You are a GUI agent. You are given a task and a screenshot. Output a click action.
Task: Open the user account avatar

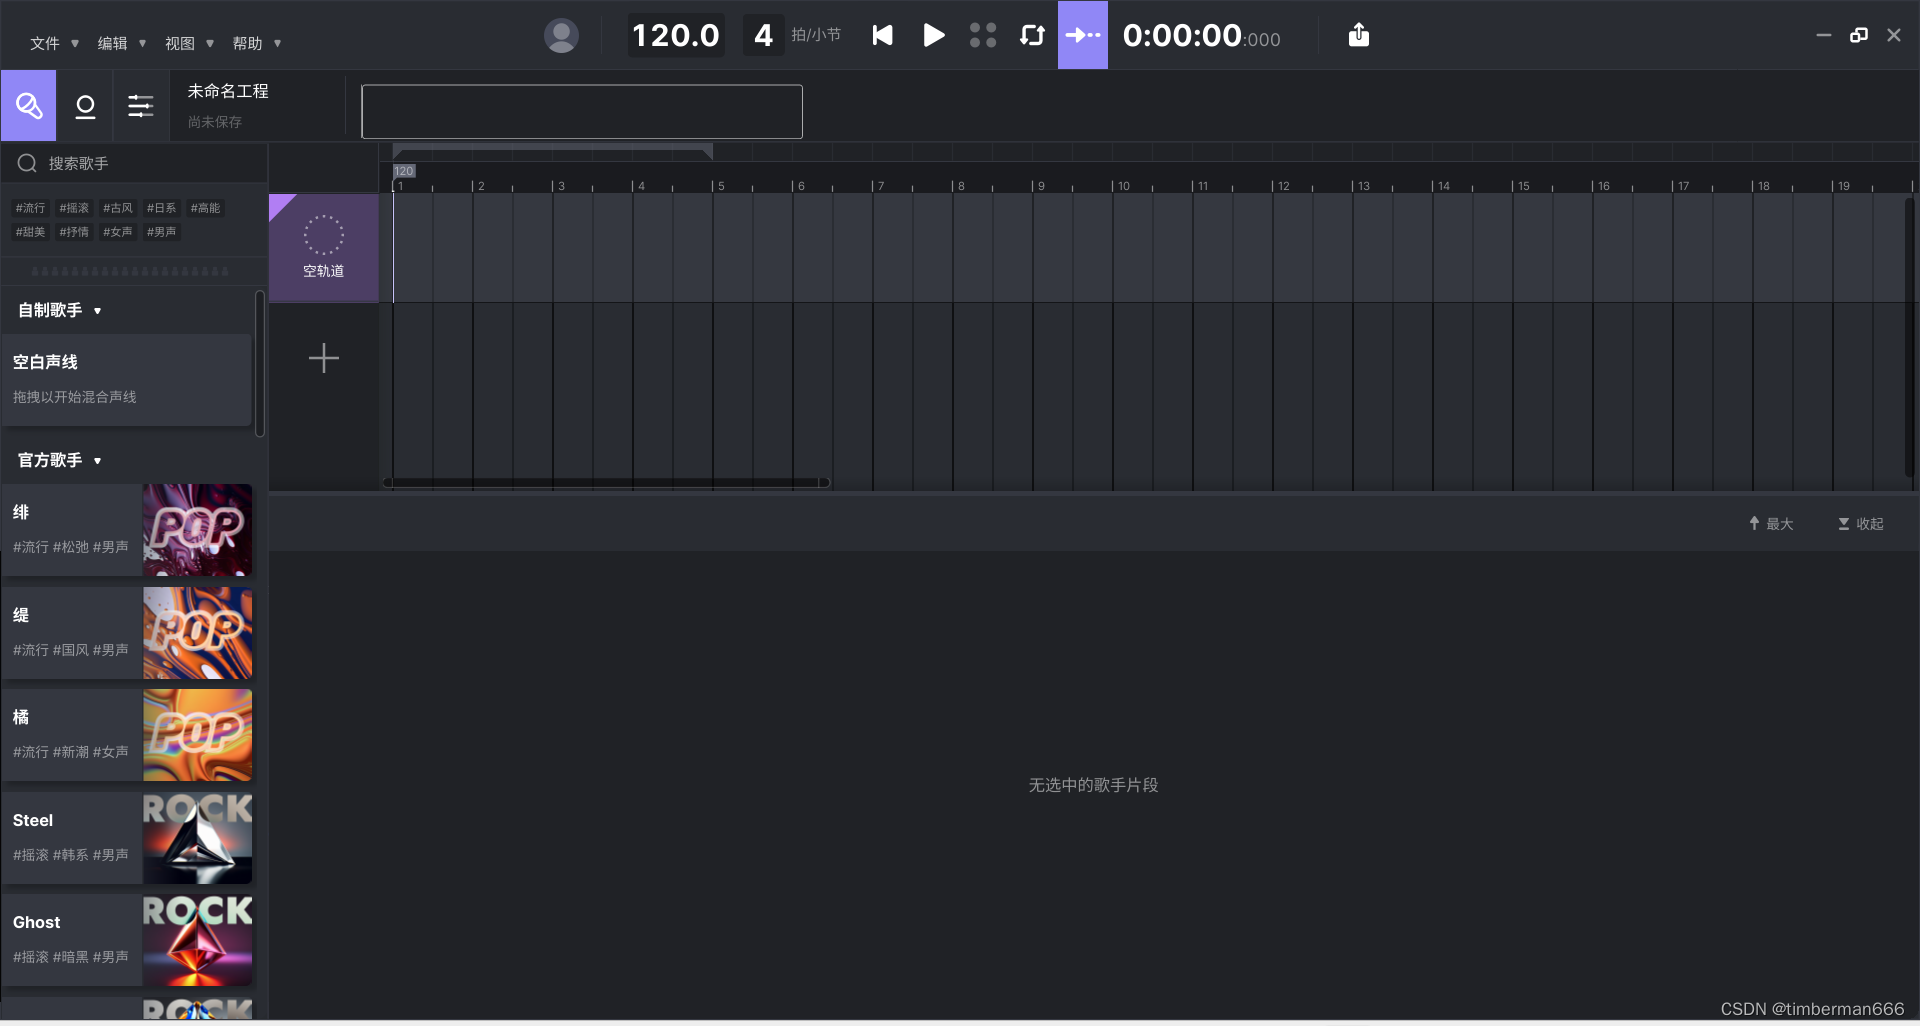coord(561,36)
